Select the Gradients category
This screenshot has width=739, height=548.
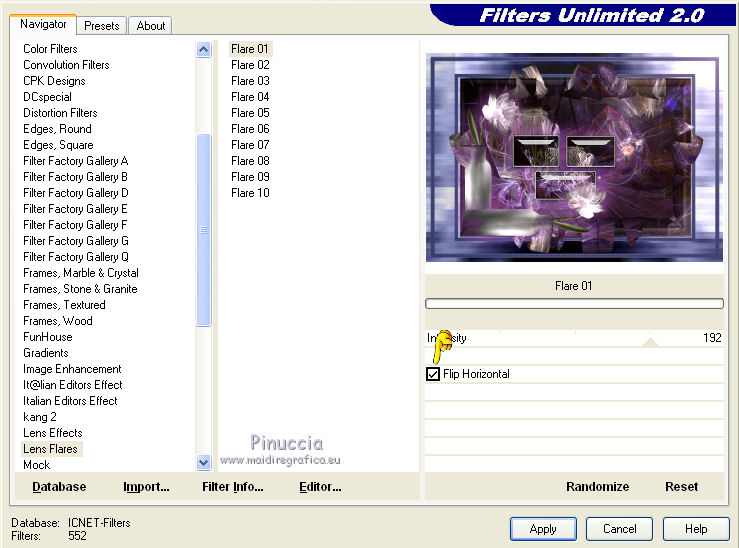[46, 353]
